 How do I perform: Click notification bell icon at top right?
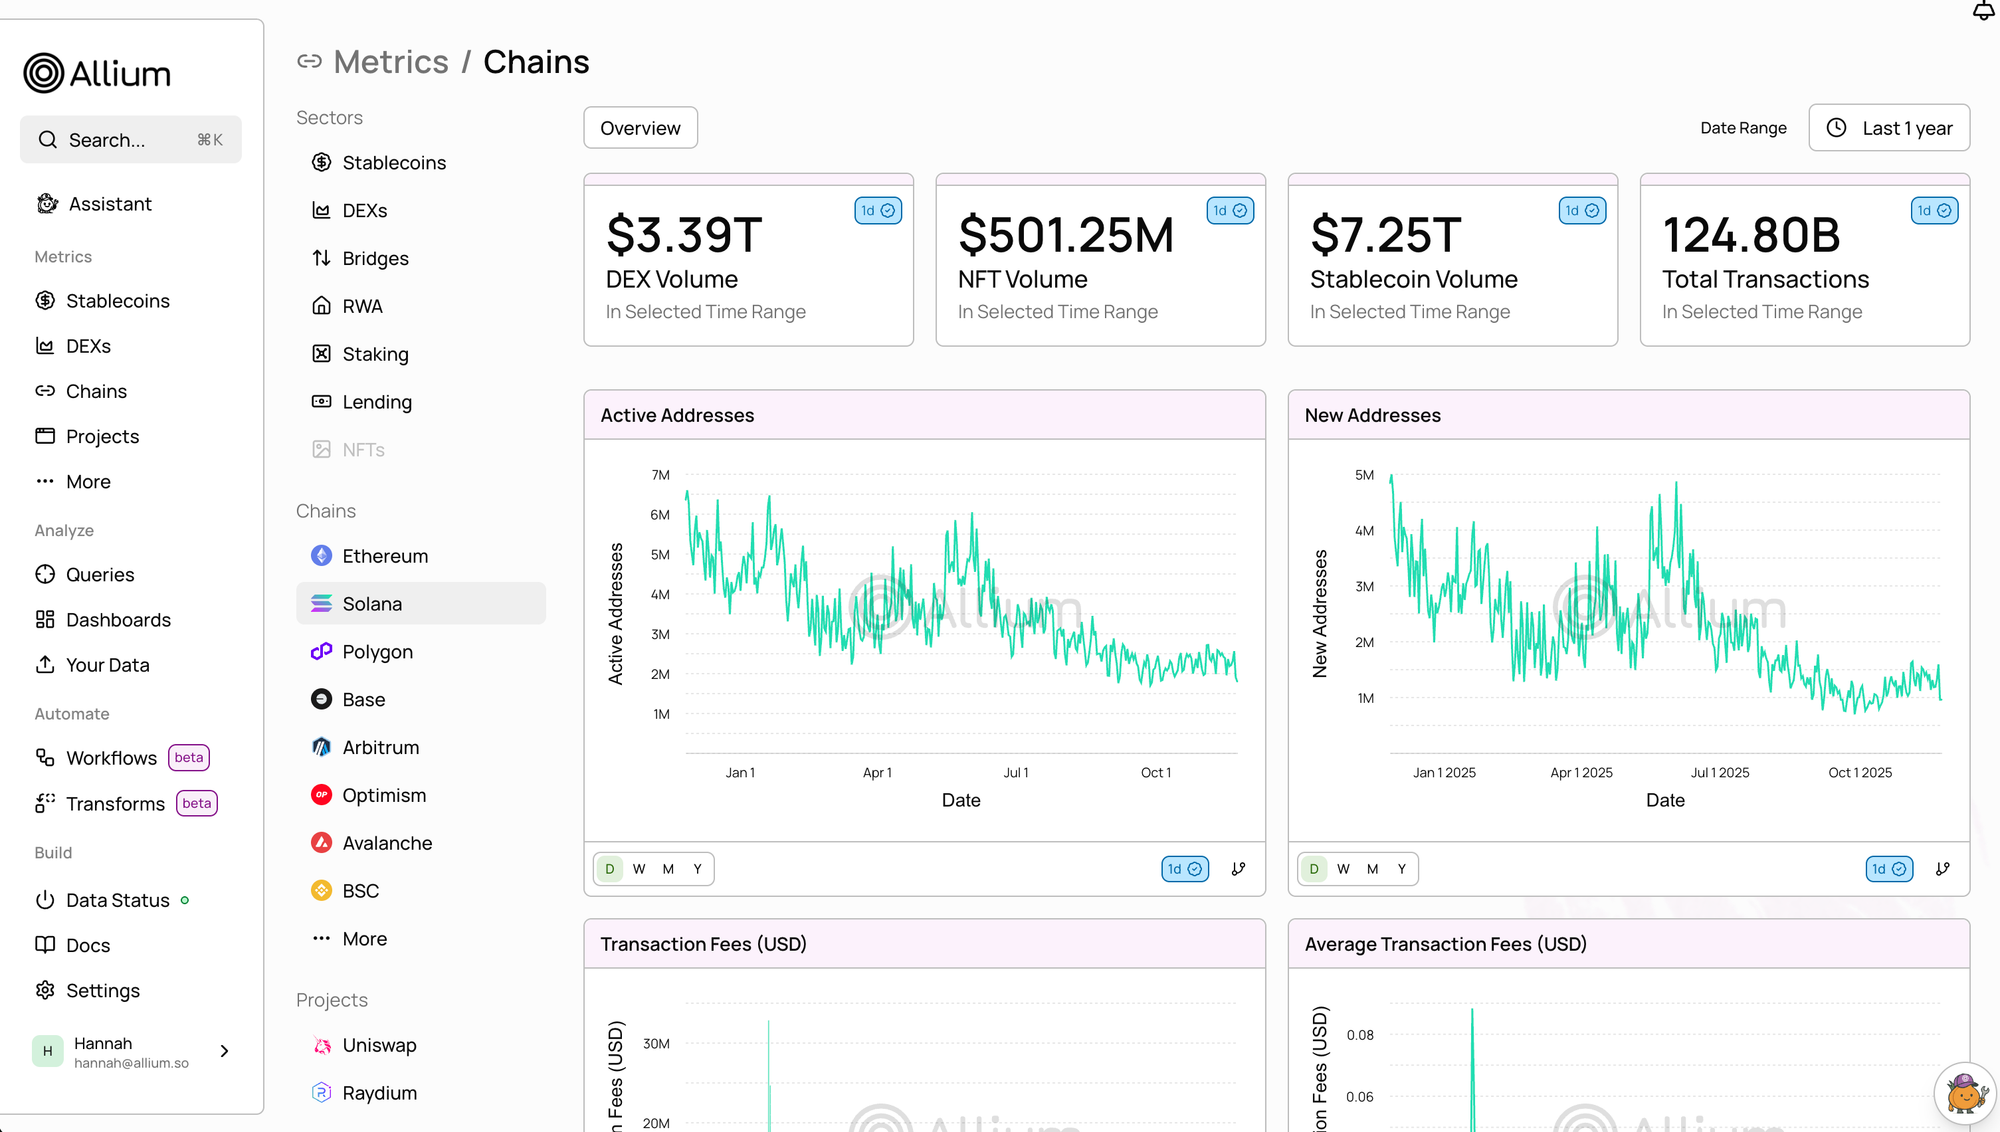1982,11
